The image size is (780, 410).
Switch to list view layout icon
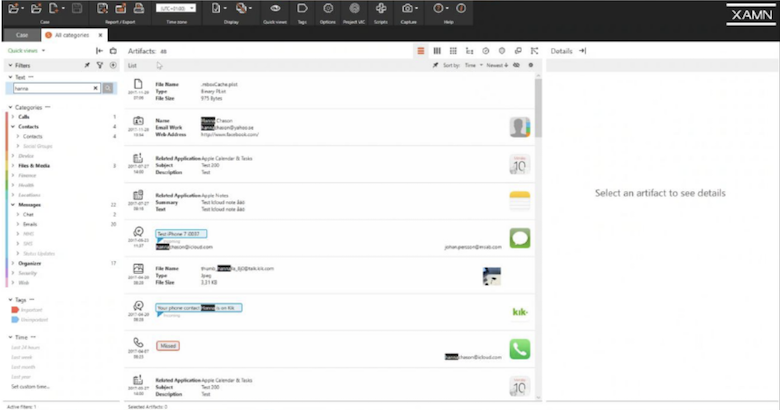421,51
